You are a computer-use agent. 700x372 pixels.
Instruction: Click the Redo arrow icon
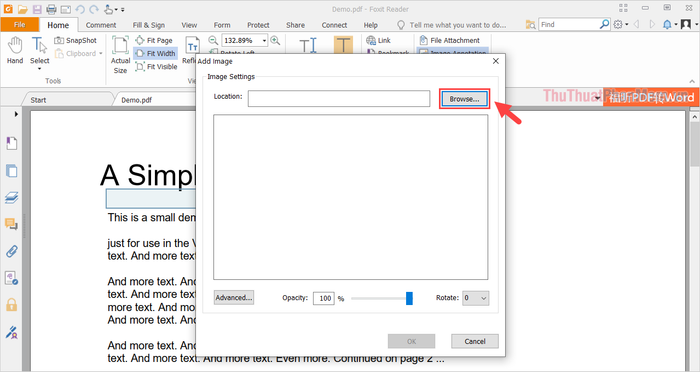point(94,9)
